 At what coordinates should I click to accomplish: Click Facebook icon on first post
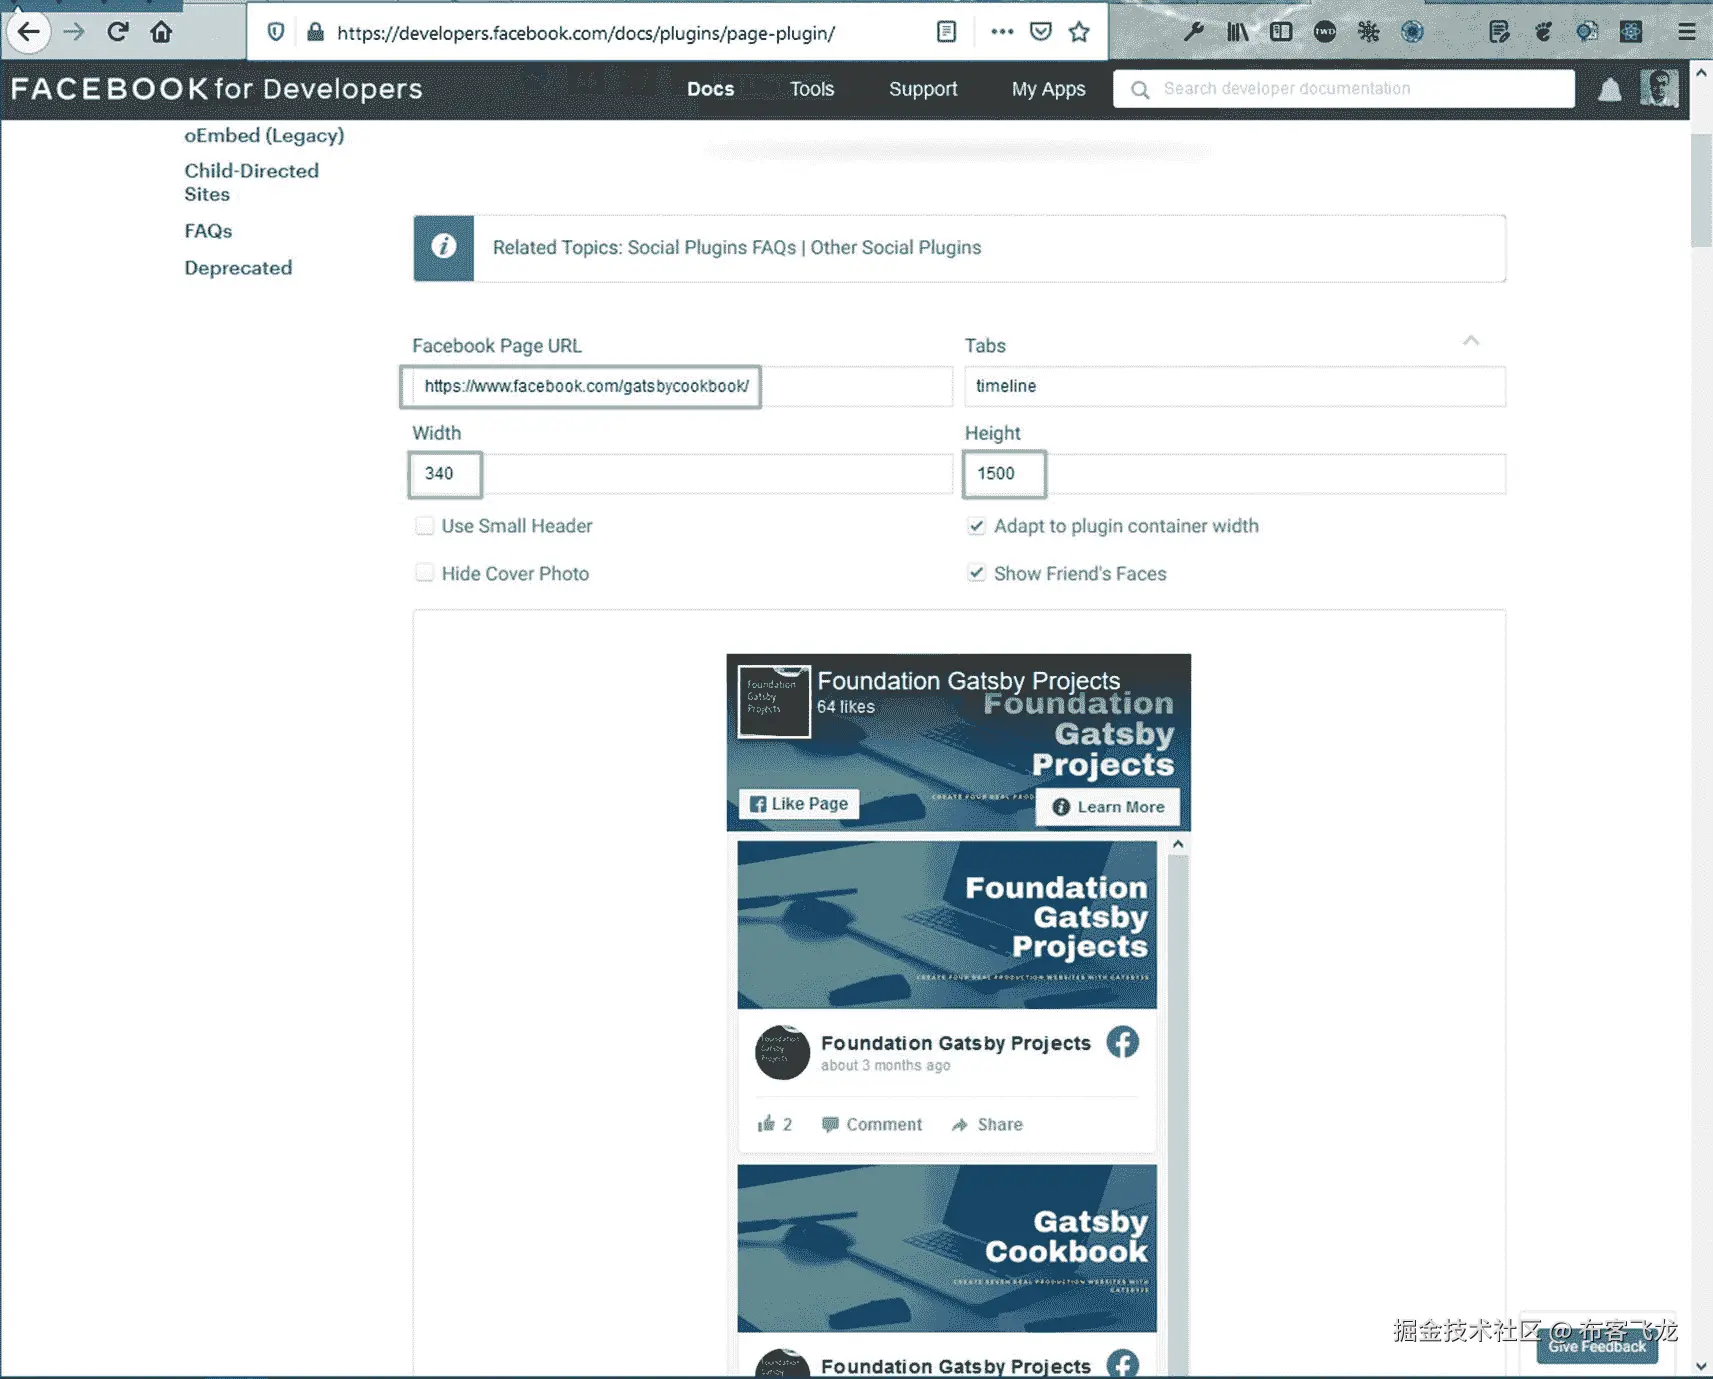coord(1122,1042)
